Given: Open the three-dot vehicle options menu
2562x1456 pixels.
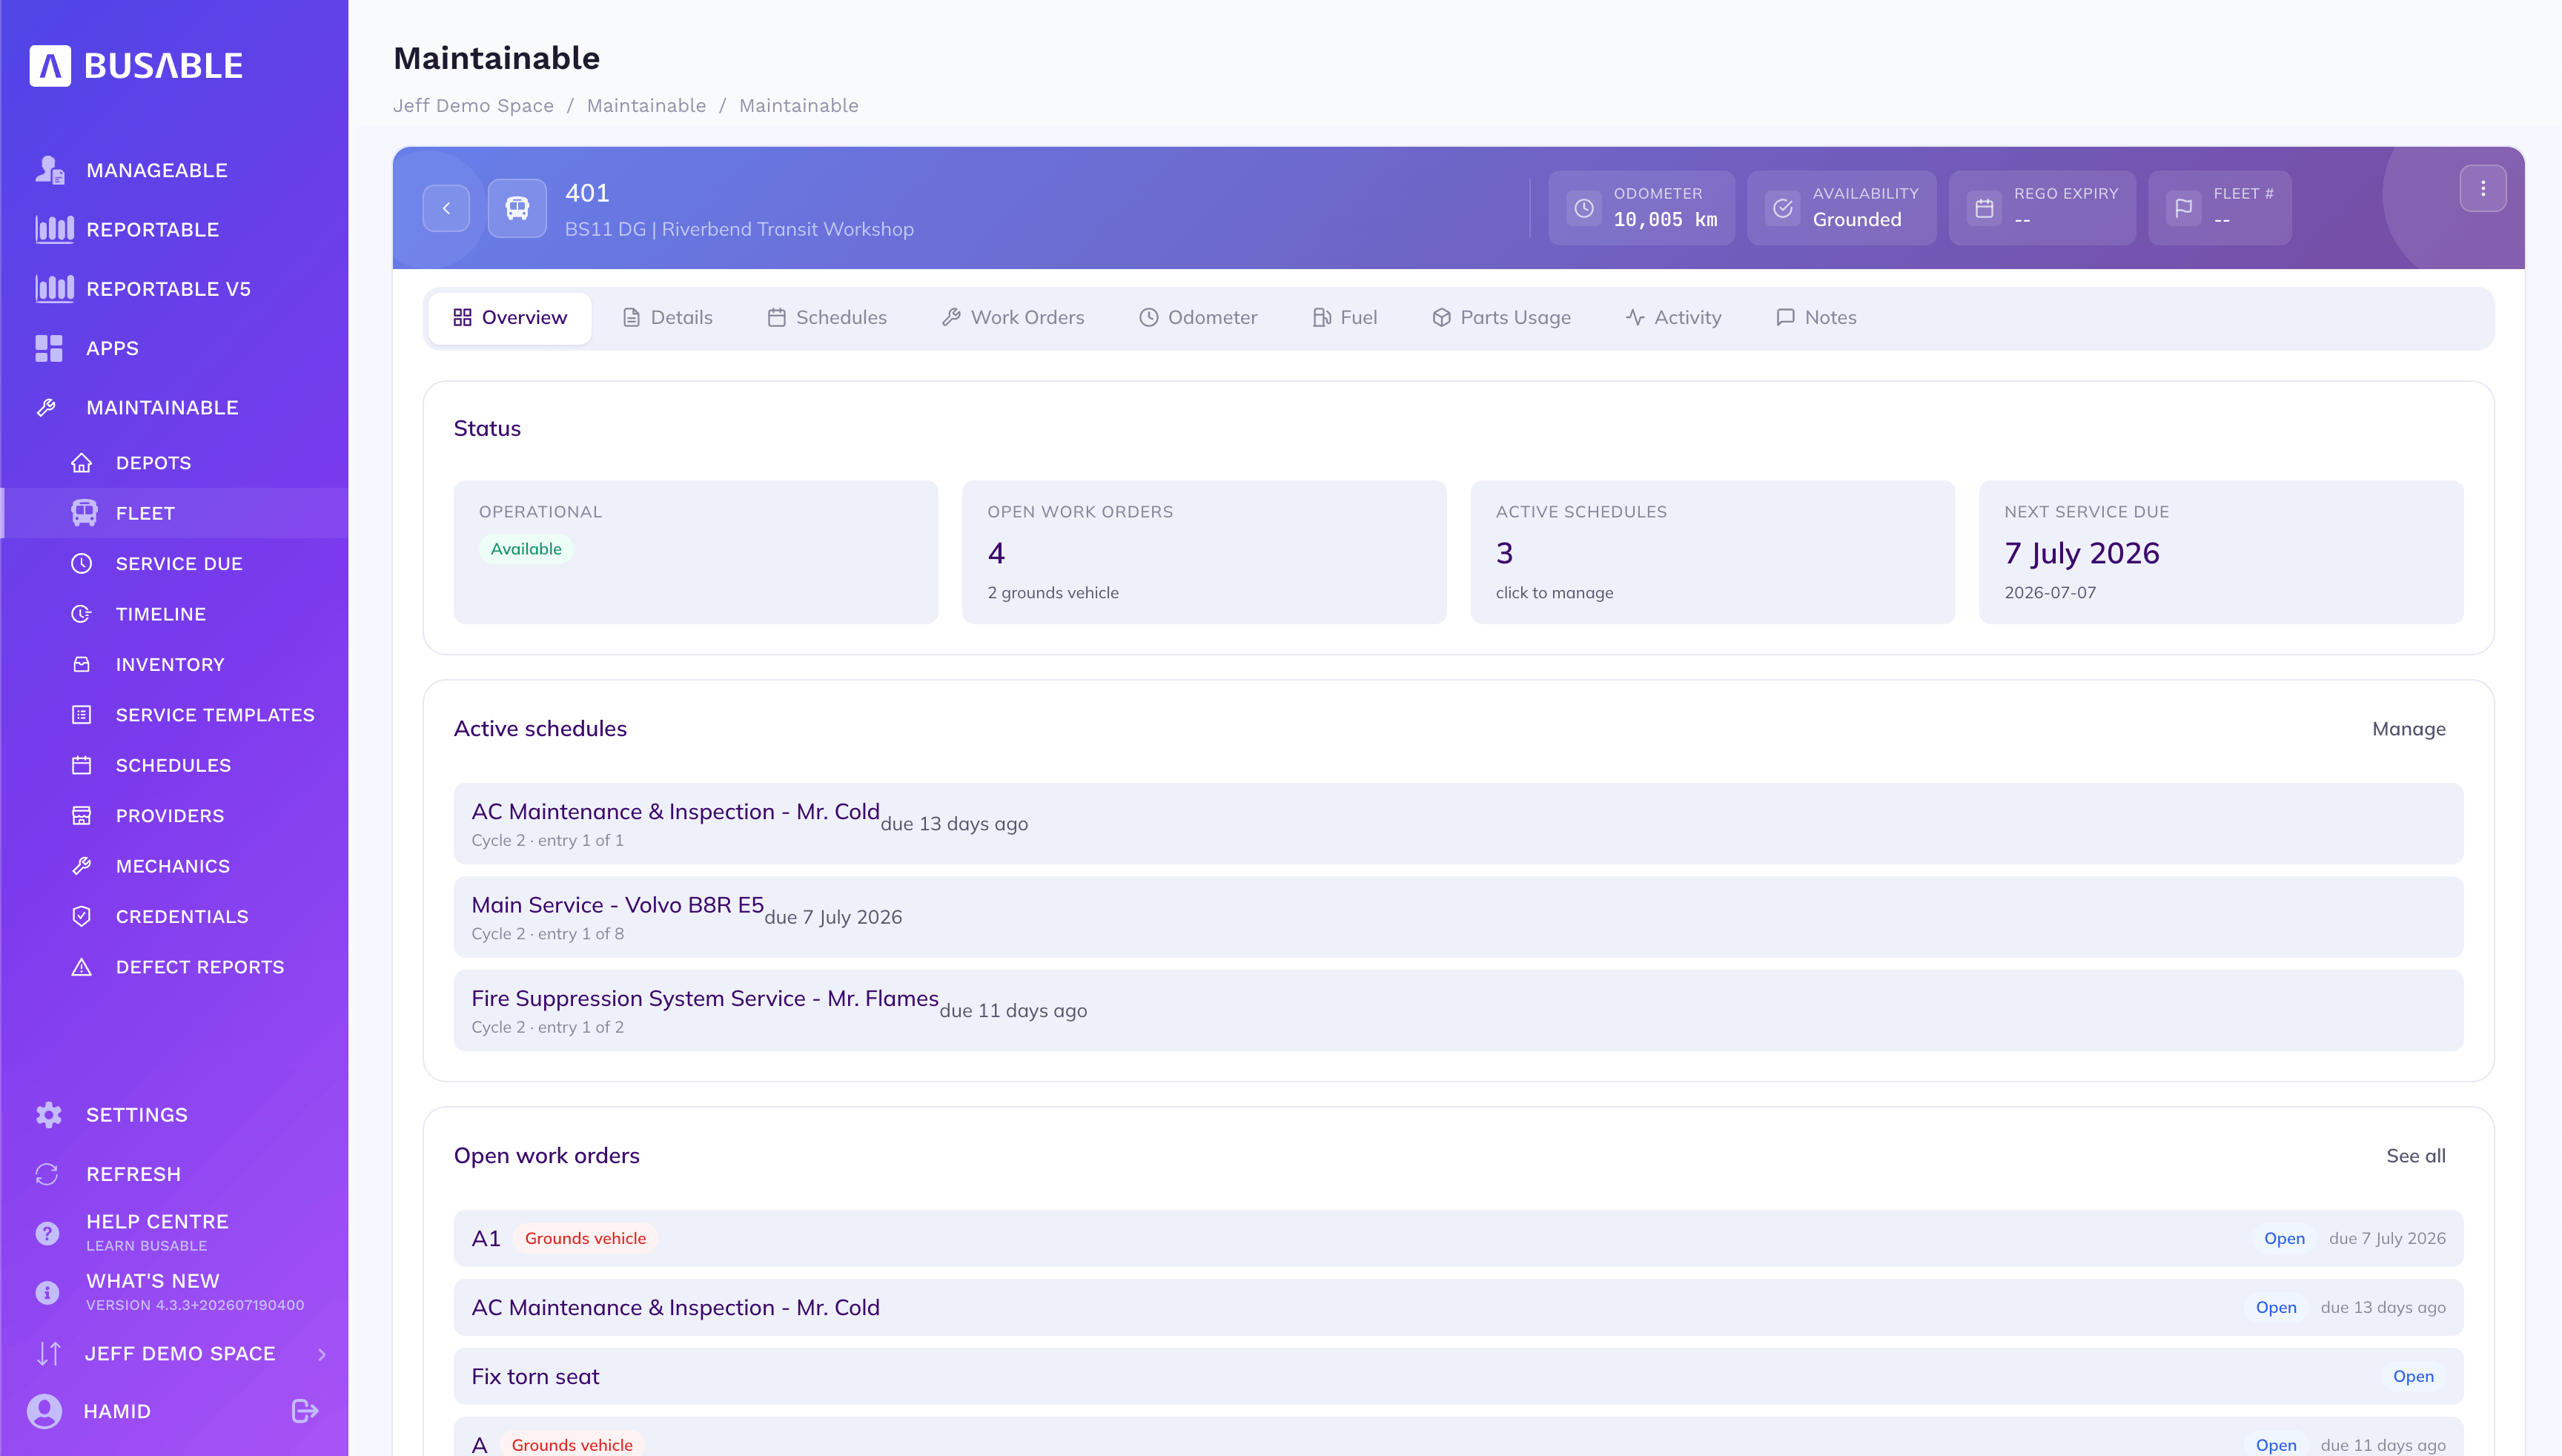Looking at the screenshot, I should [2482, 188].
